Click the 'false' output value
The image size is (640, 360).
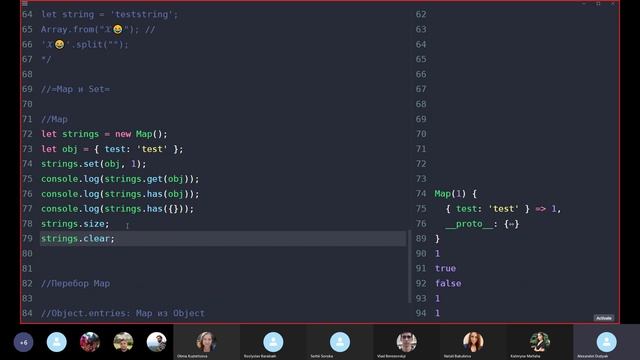[448, 284]
